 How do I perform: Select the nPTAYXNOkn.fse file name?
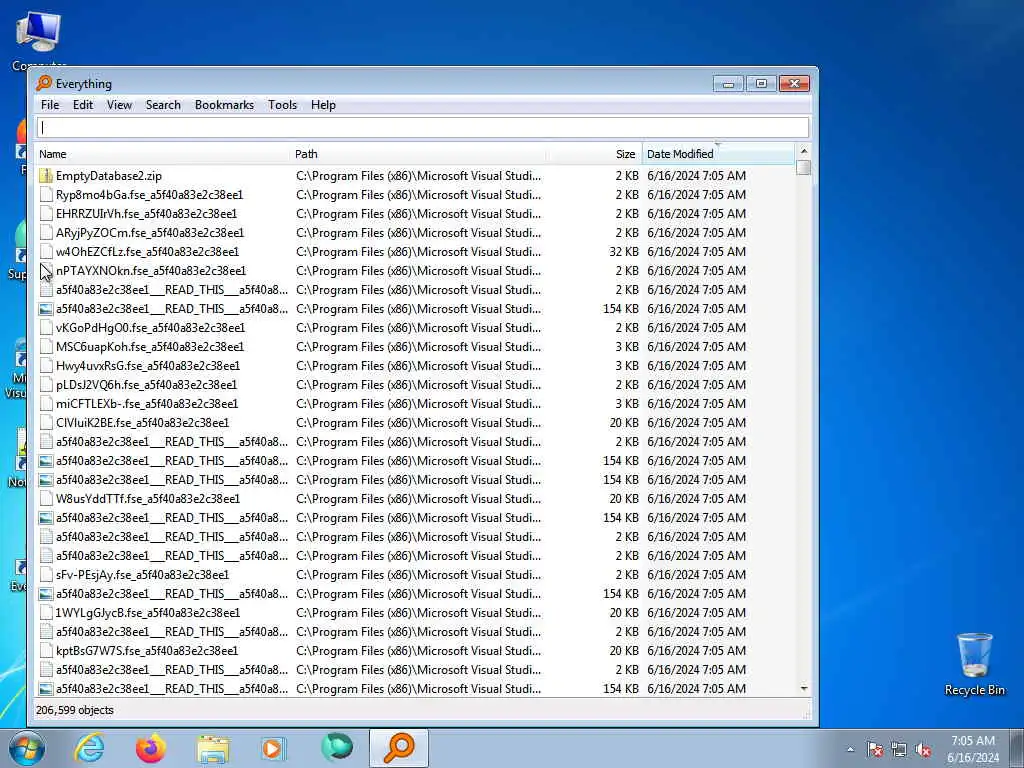point(151,271)
